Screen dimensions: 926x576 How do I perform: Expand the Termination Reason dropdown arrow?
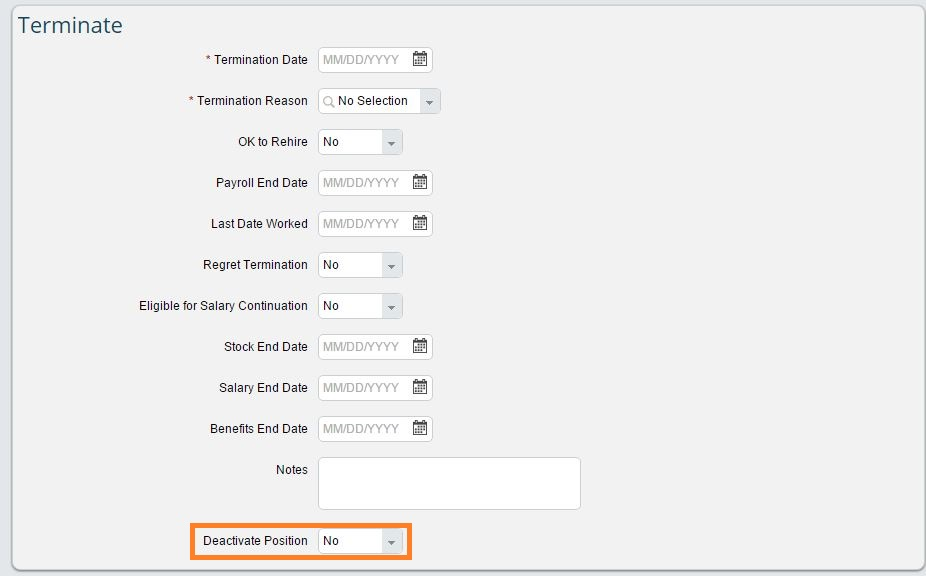pyautogui.click(x=429, y=102)
